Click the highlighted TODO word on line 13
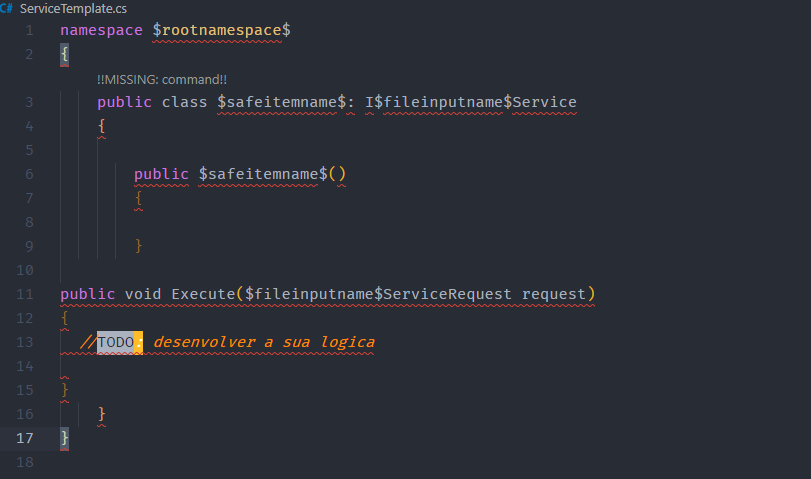The height and width of the screenshot is (479, 811). pyautogui.click(x=116, y=342)
